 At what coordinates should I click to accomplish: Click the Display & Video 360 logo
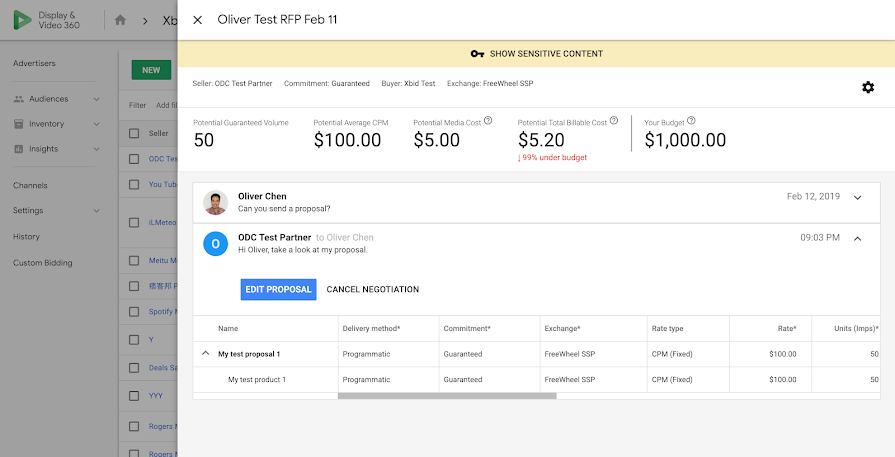coord(21,20)
